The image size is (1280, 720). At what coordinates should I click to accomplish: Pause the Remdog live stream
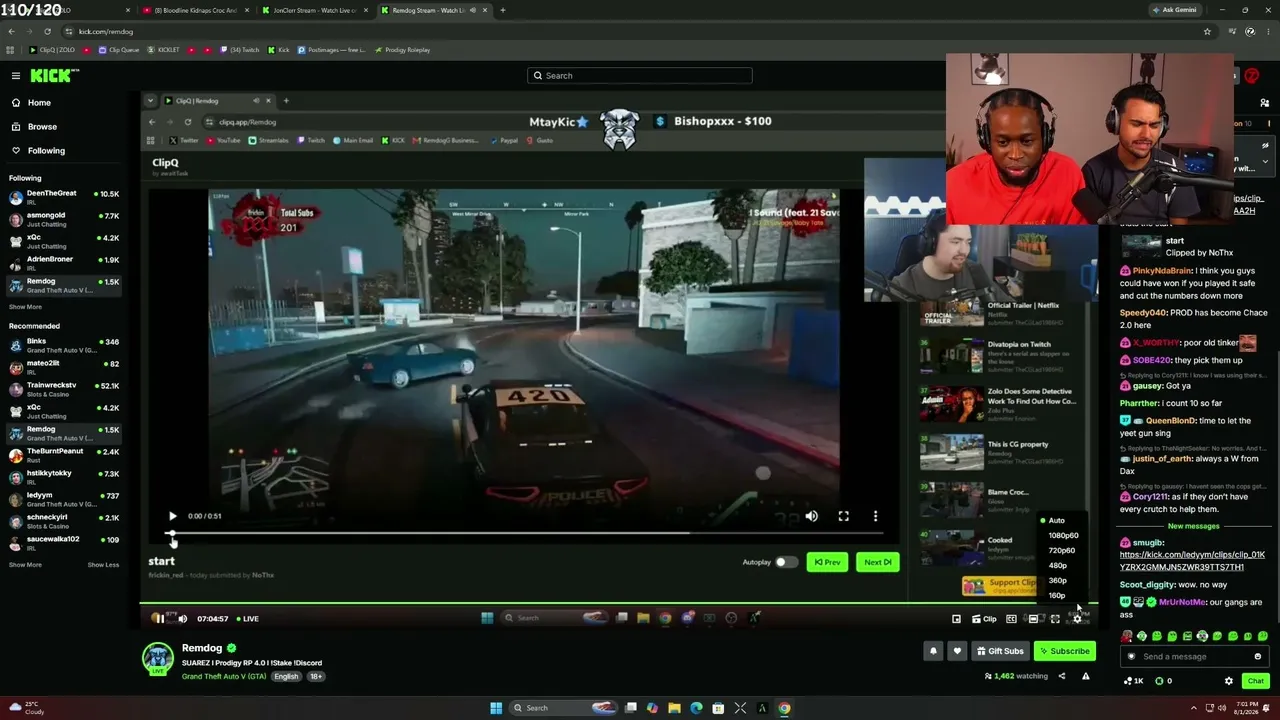(158, 619)
